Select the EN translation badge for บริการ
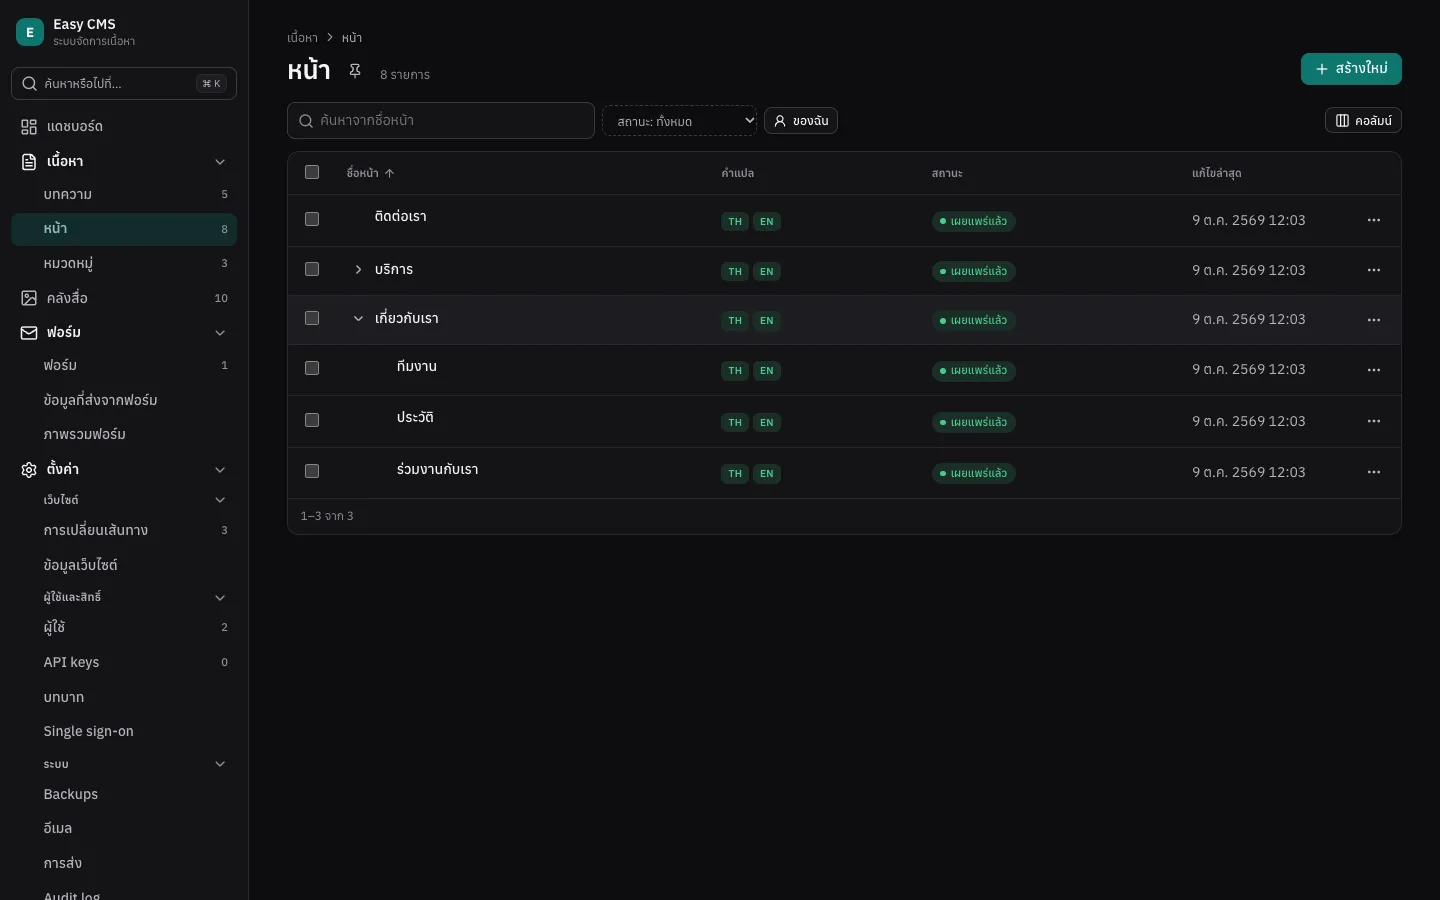Screen dimensions: 1440x900 [x=767, y=271]
